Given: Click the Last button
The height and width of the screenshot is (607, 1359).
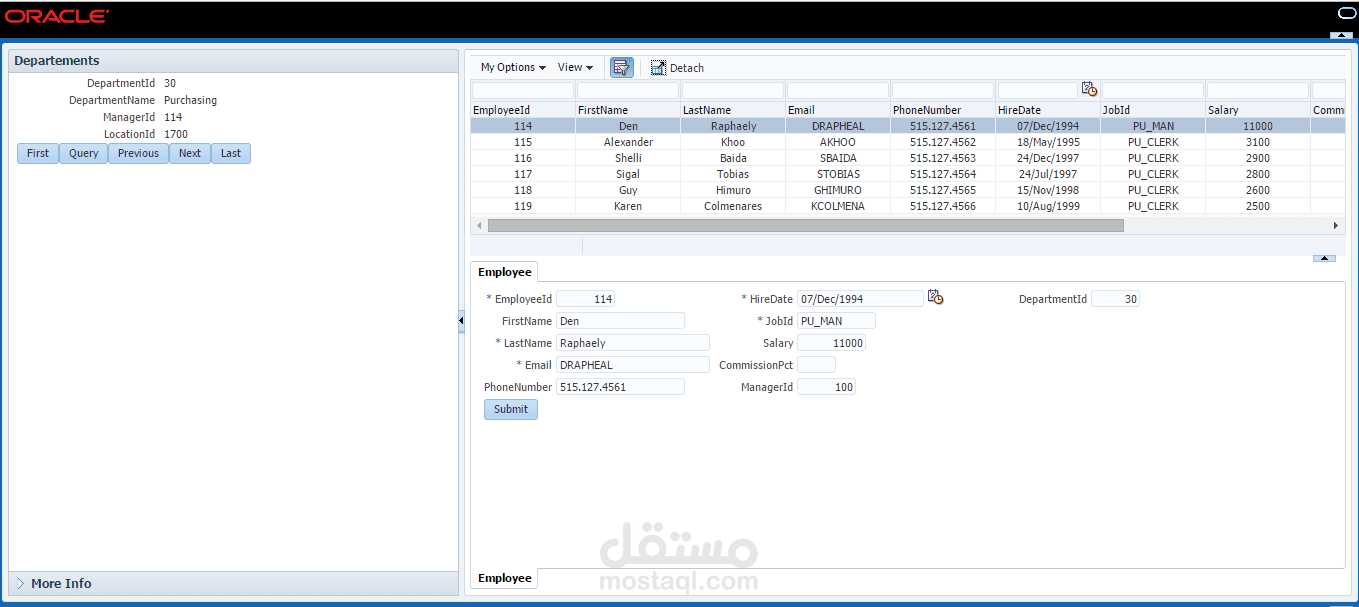Looking at the screenshot, I should (x=231, y=153).
